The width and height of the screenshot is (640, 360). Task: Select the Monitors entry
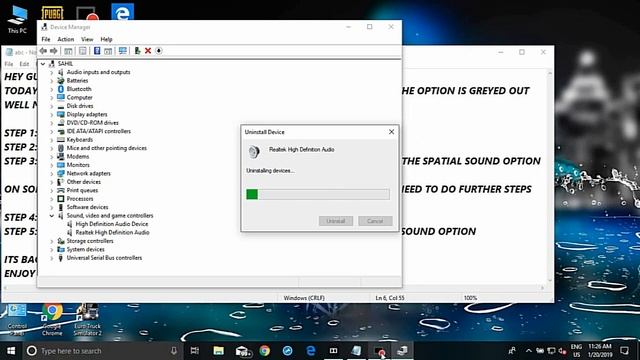(78, 165)
